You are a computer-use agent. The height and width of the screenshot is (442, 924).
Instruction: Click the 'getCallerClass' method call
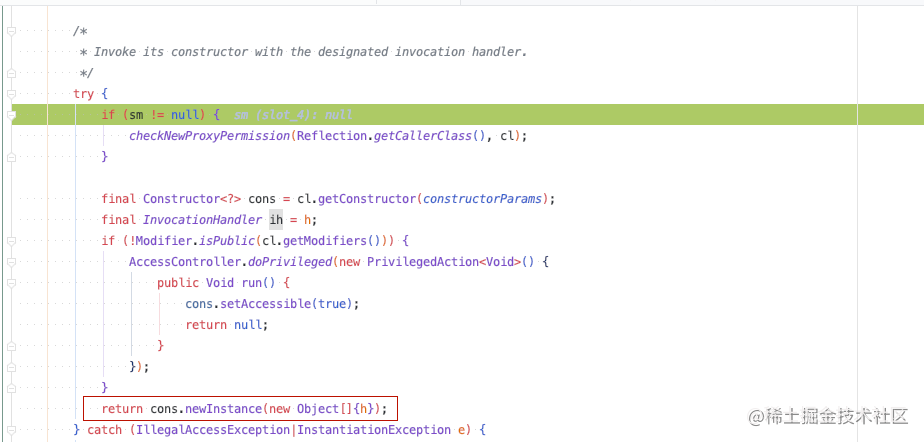pyautogui.click(x=423, y=136)
